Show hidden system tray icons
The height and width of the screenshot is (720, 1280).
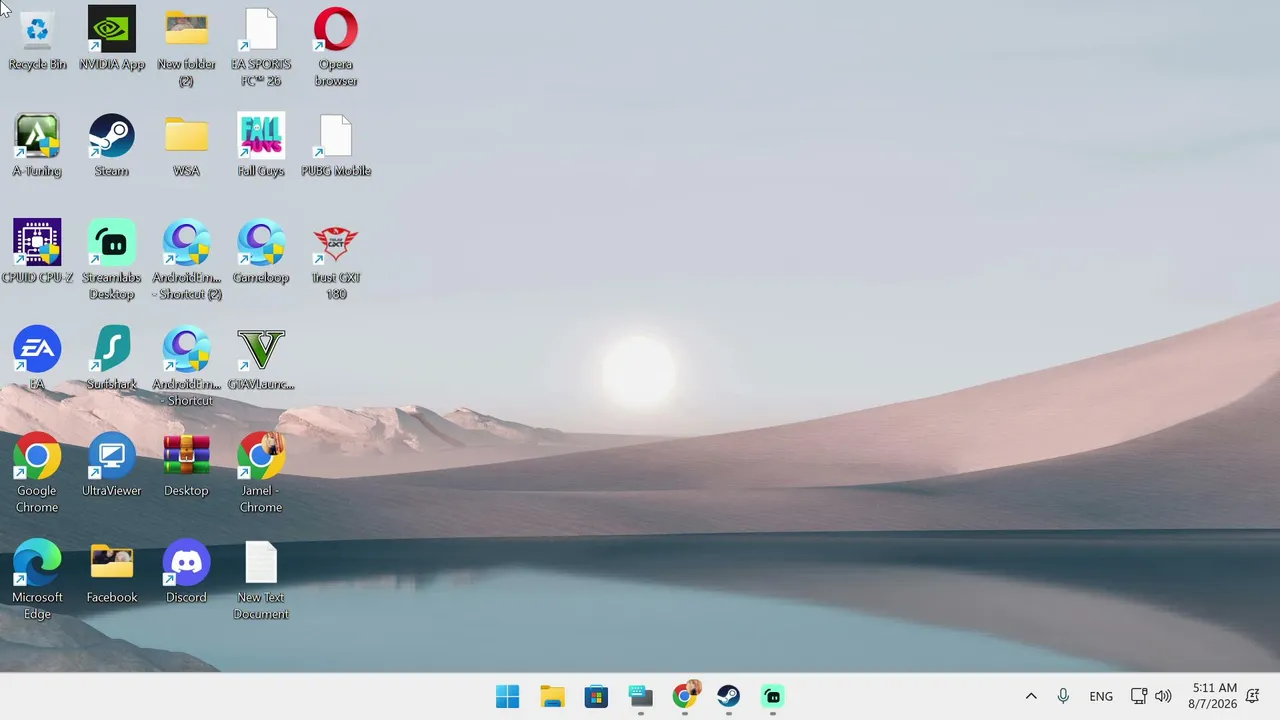click(1031, 696)
